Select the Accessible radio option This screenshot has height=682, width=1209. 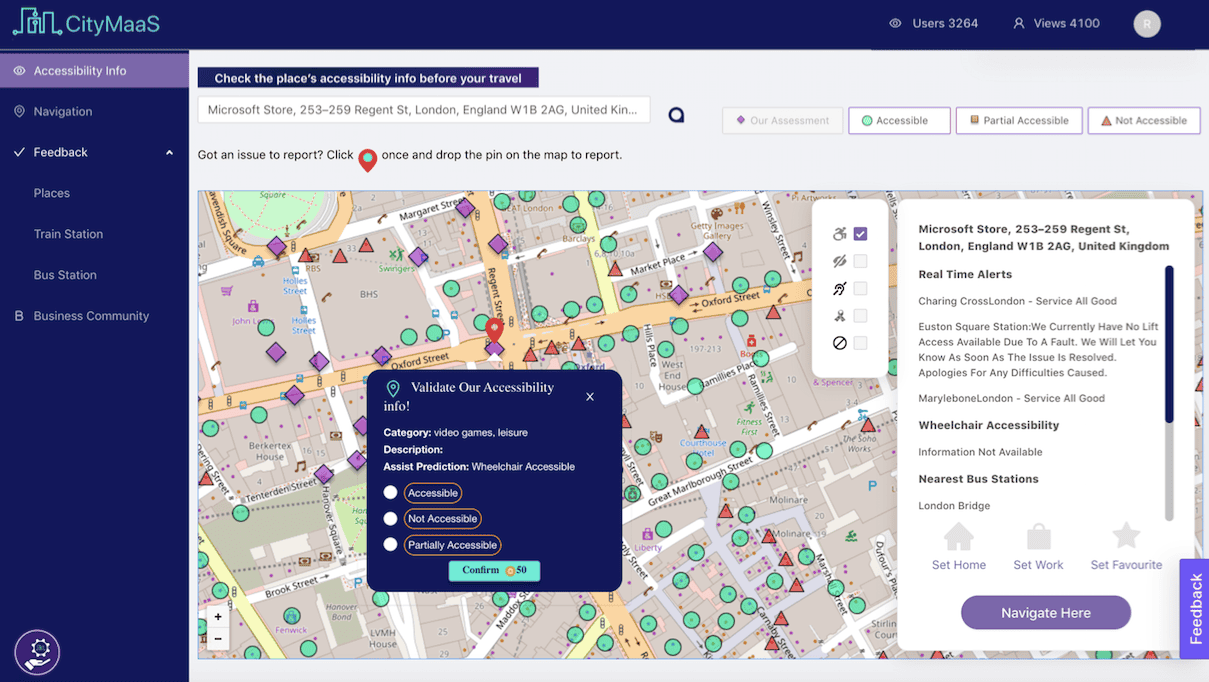[390, 492]
